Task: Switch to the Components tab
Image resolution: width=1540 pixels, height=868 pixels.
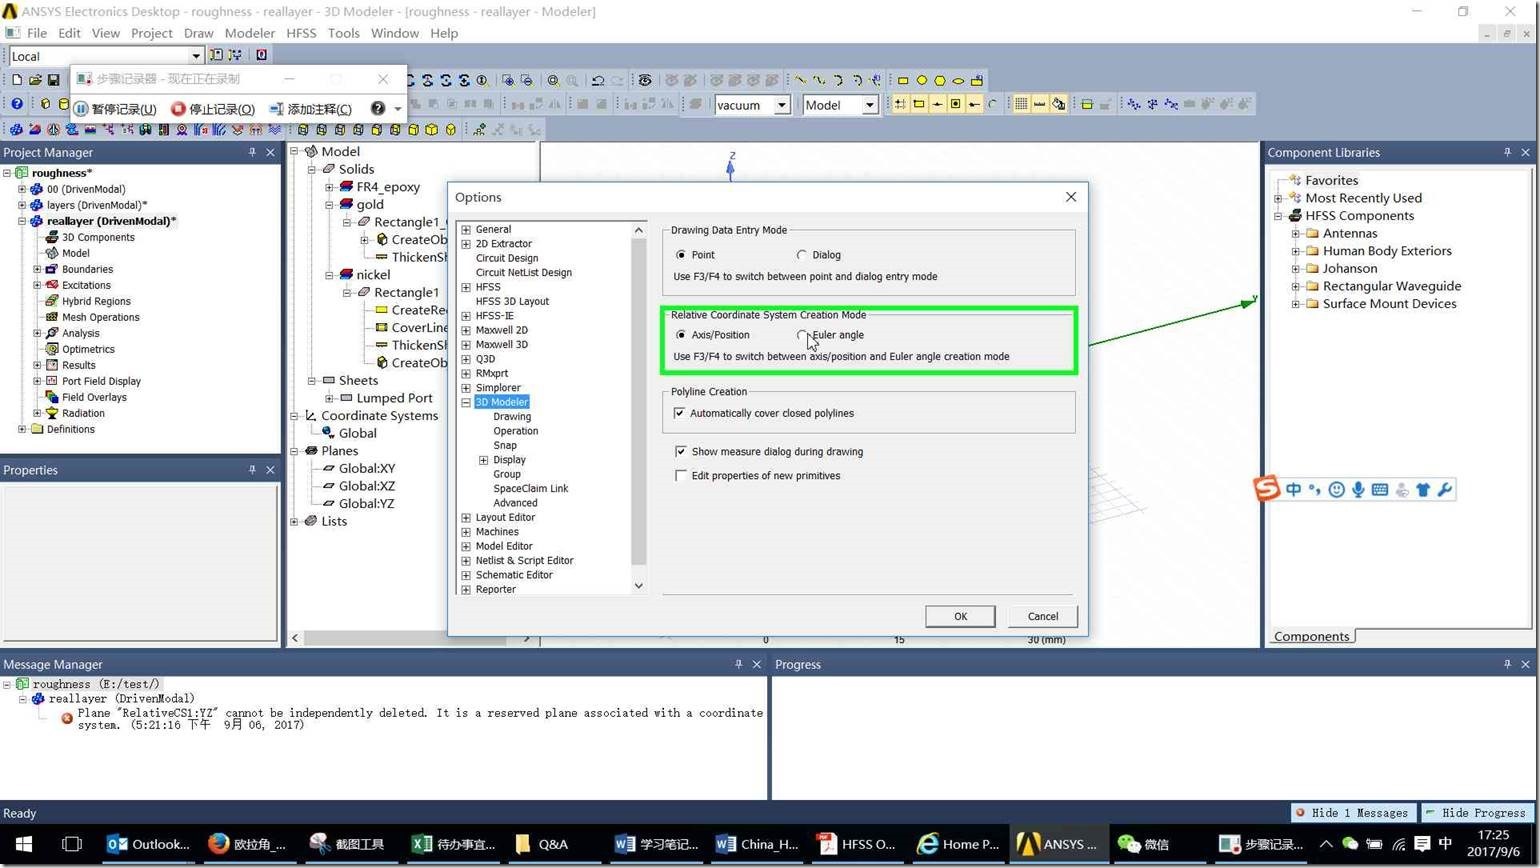Action: pyautogui.click(x=1311, y=637)
